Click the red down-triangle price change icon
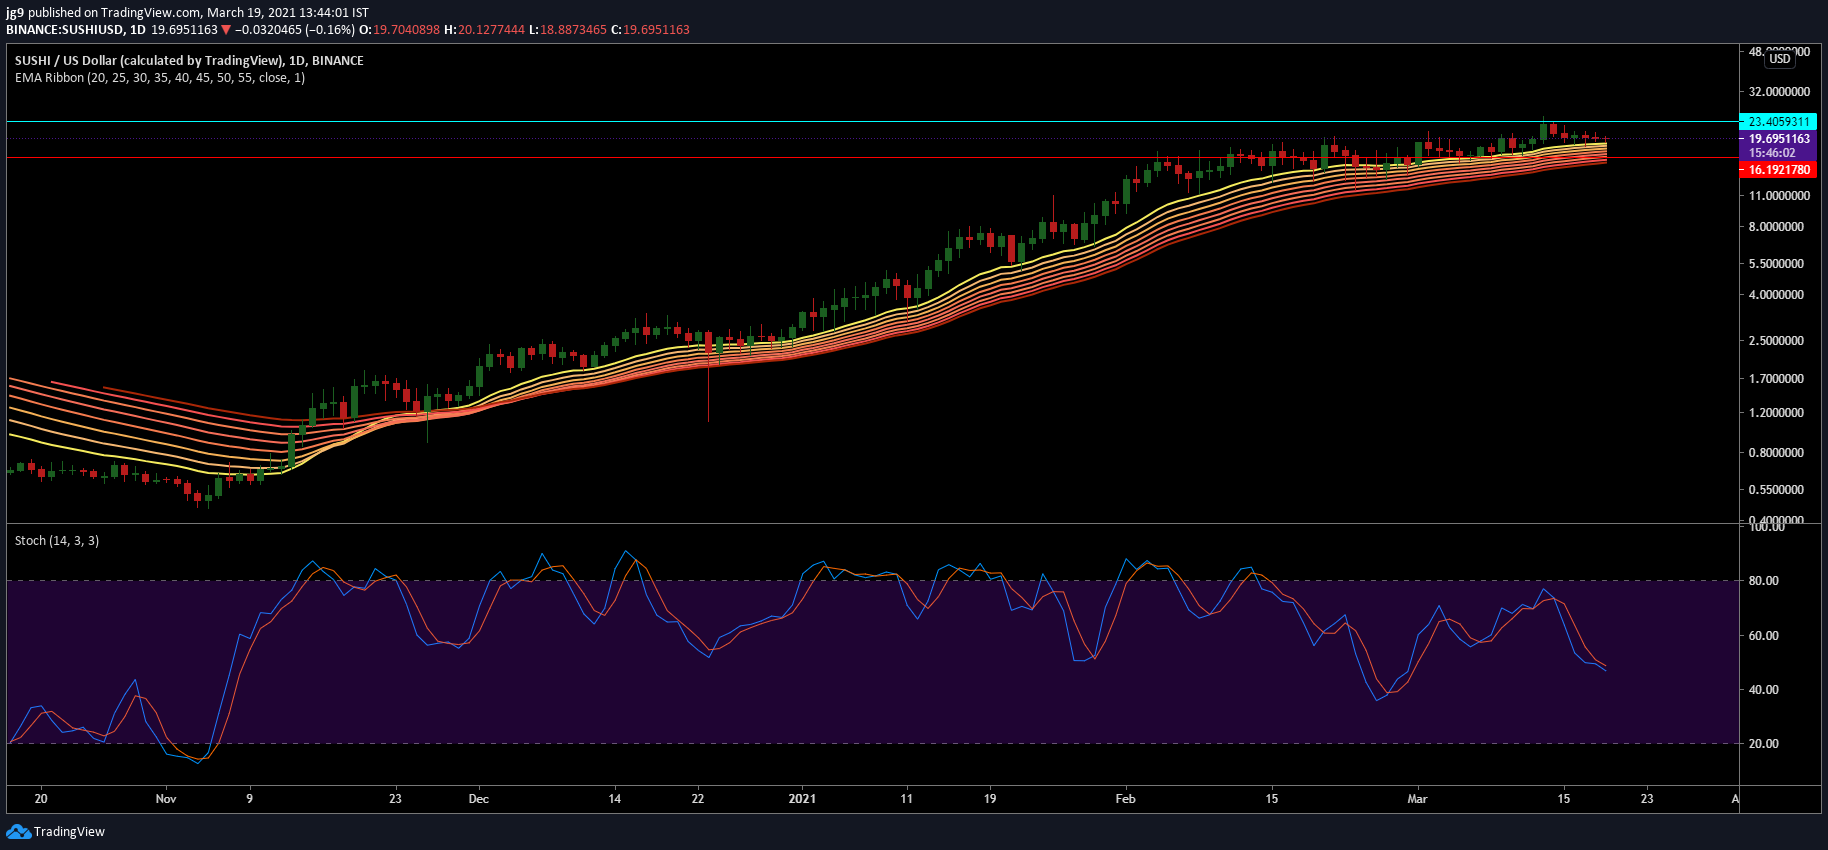Image resolution: width=1828 pixels, height=850 pixels. point(226,30)
